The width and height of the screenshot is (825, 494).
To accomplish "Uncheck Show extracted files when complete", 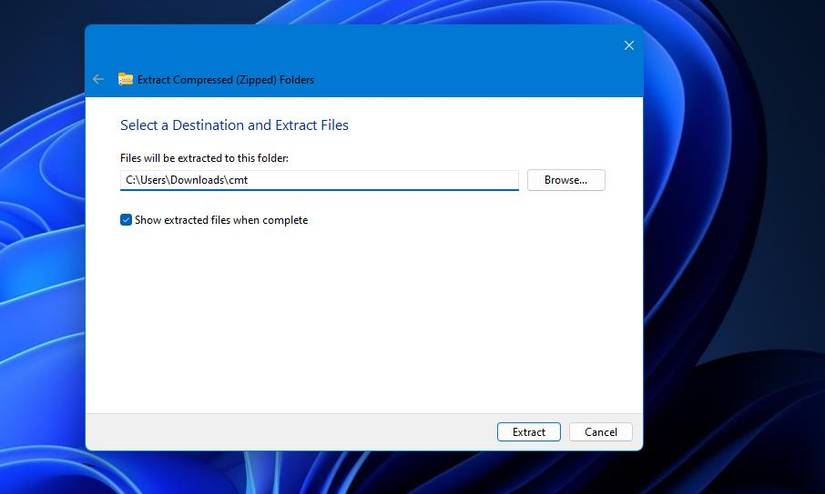I will point(126,220).
